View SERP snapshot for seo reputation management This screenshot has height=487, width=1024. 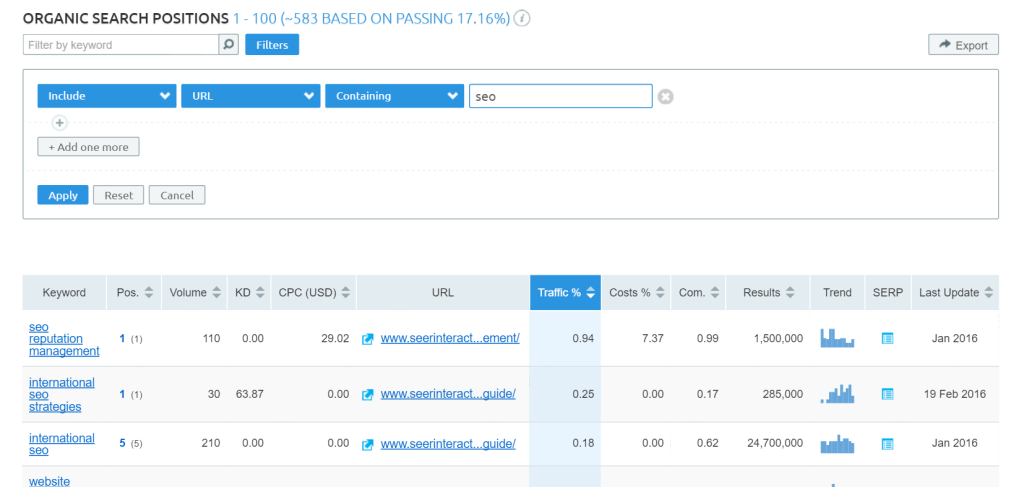click(x=887, y=339)
